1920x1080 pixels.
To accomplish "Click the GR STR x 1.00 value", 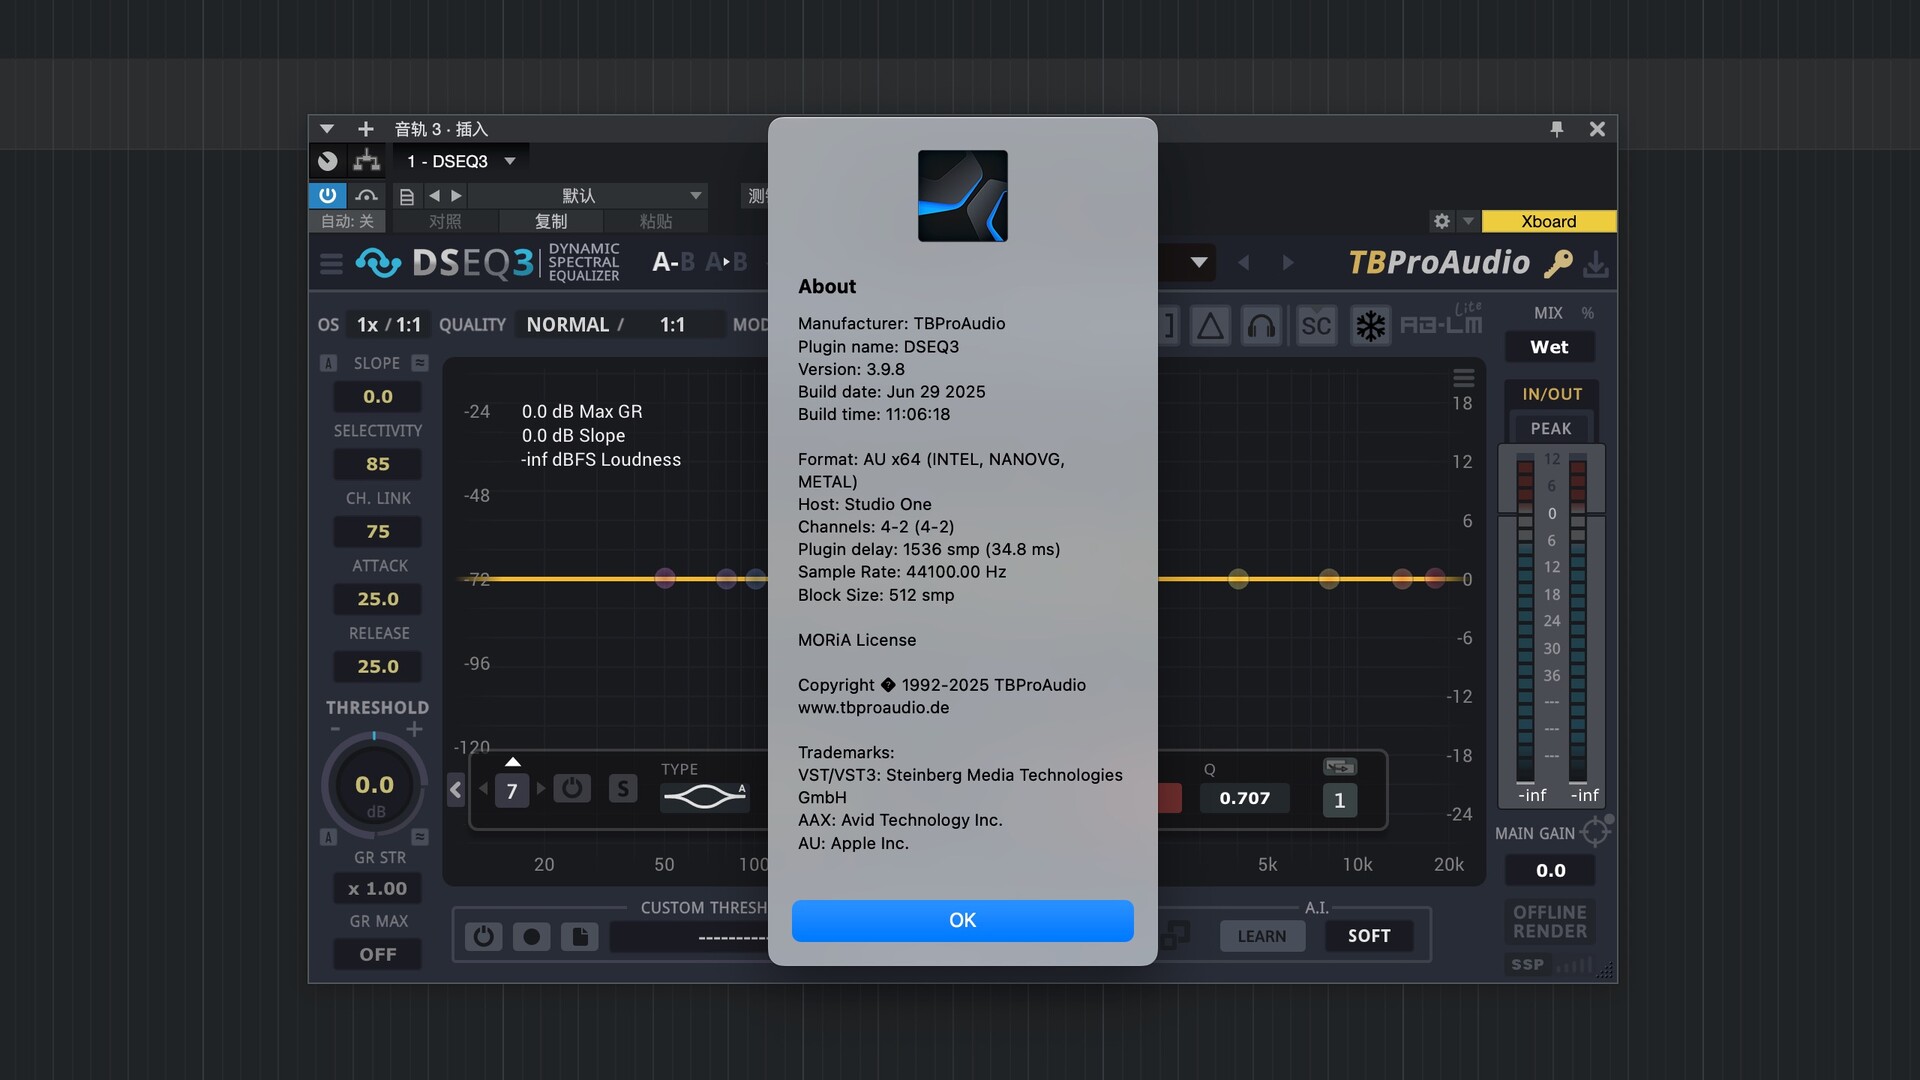I will pyautogui.click(x=377, y=889).
